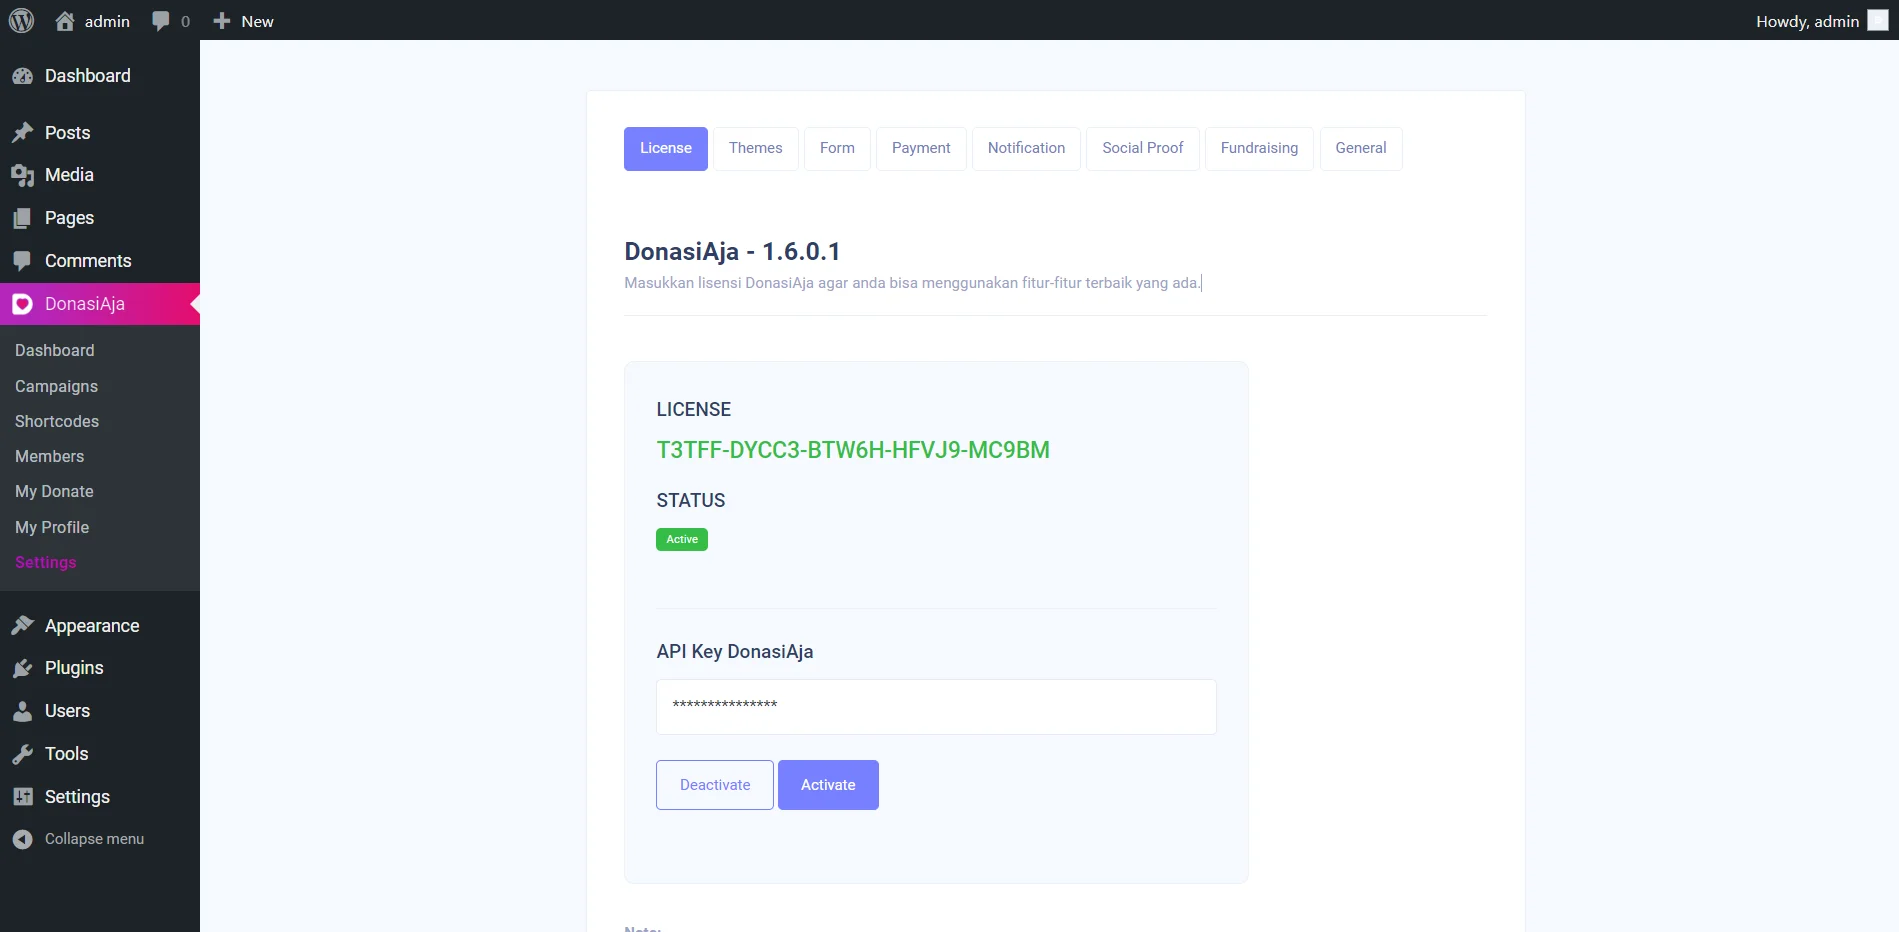Click the WordPress logo icon
Image resolution: width=1899 pixels, height=932 pixels.
pyautogui.click(x=21, y=20)
